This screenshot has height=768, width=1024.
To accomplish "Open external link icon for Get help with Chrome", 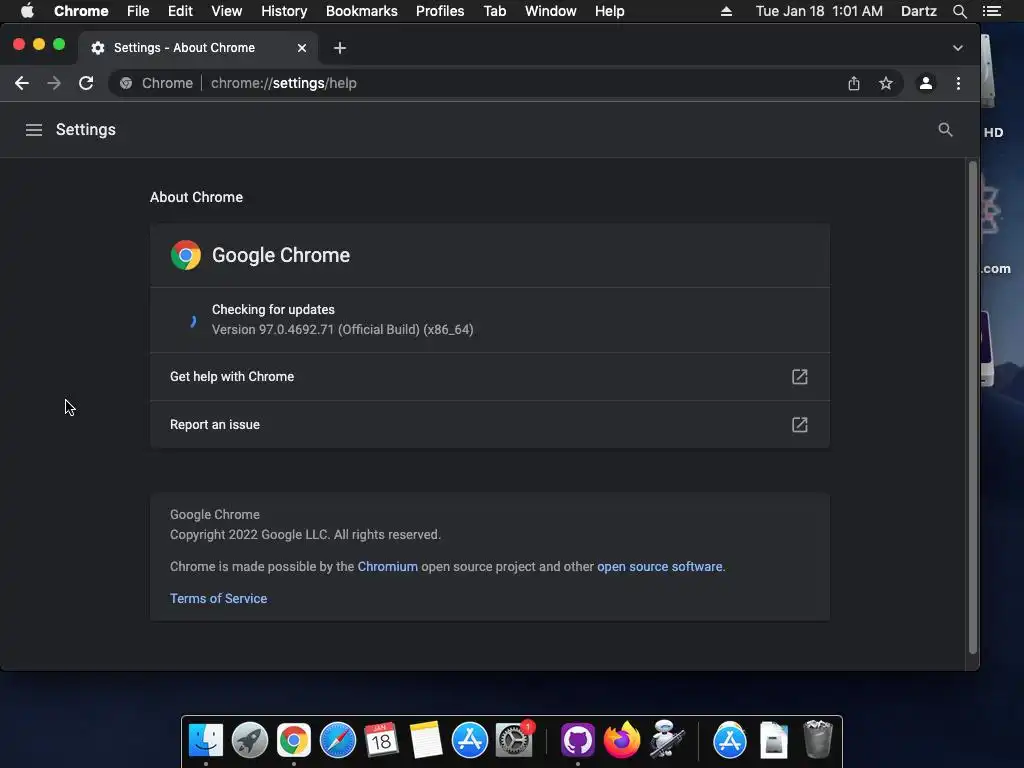I will [x=799, y=377].
